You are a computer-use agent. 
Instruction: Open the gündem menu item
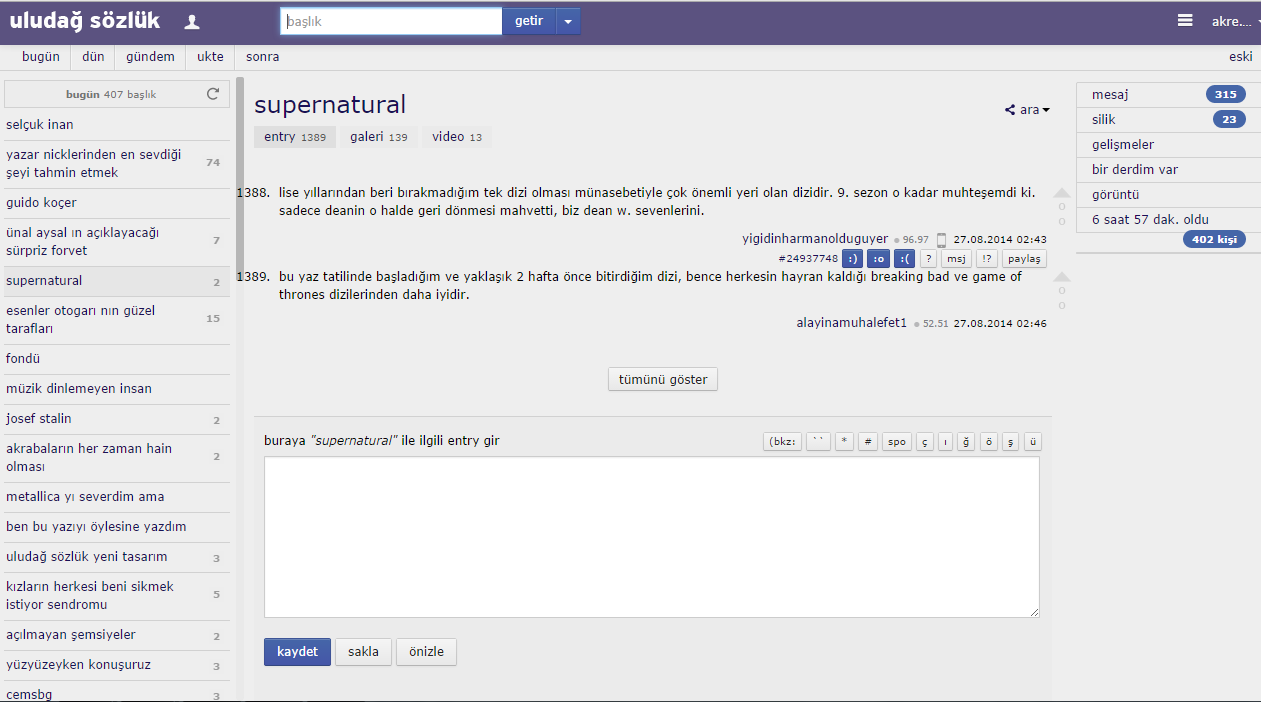click(x=150, y=57)
